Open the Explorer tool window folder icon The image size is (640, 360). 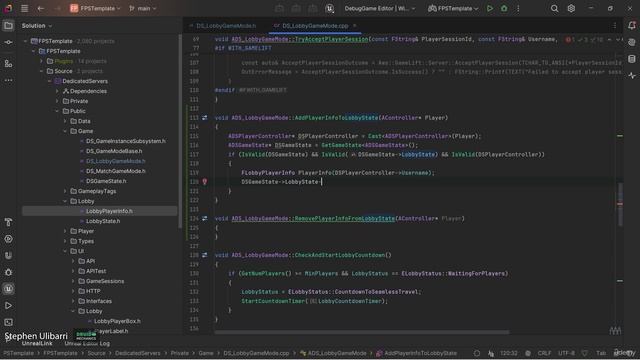pos(8,26)
